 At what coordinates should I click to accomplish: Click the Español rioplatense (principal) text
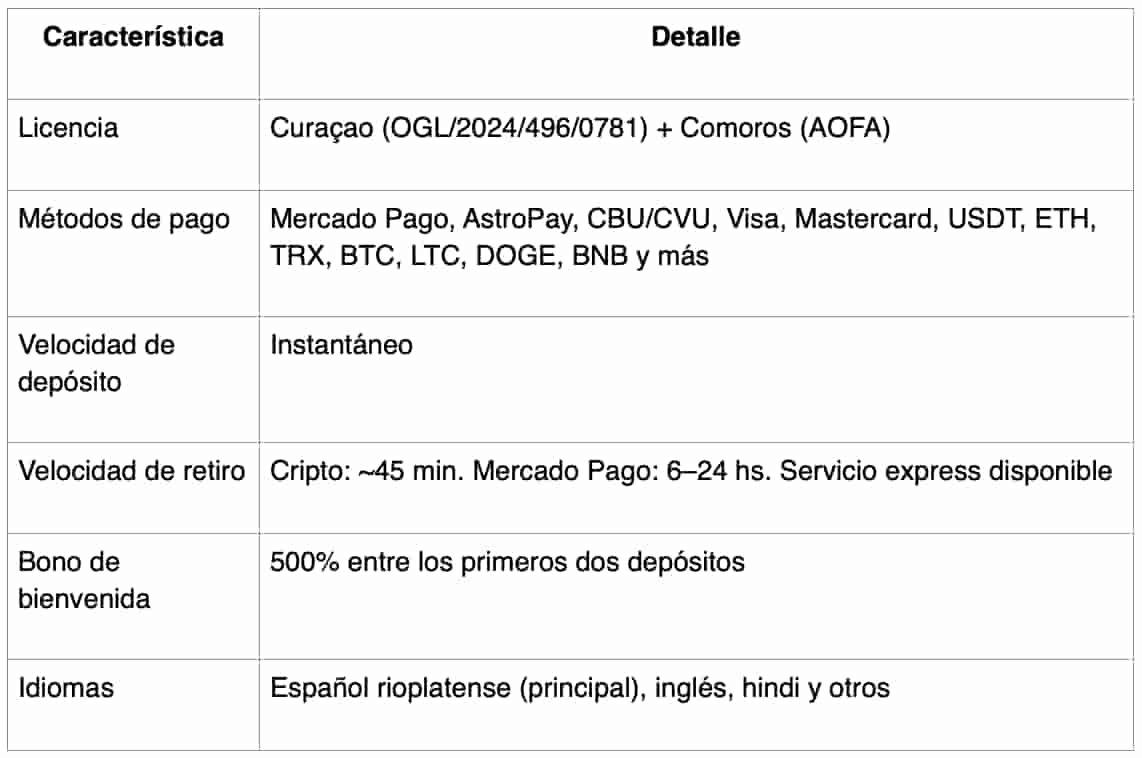[x=454, y=688]
